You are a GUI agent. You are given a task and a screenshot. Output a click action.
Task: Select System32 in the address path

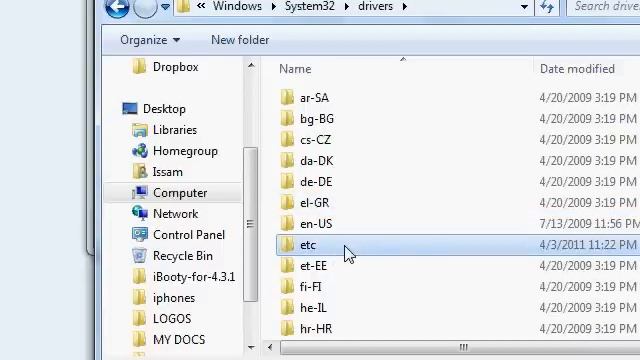(x=310, y=6)
